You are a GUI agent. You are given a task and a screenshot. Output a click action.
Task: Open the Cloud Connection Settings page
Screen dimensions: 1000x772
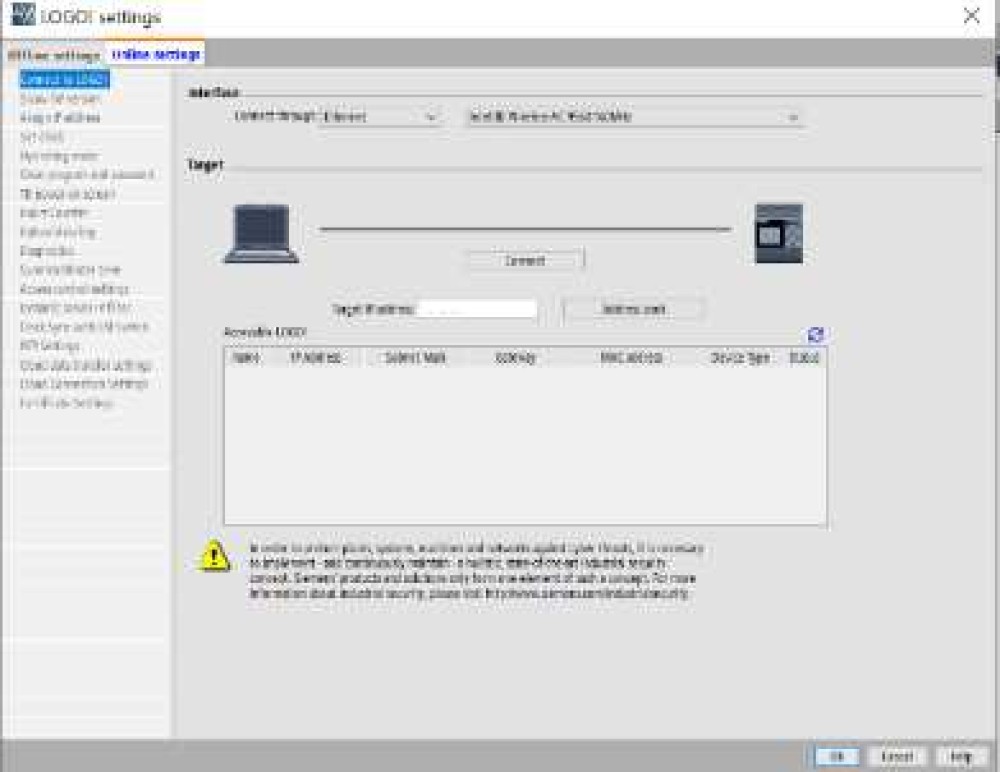point(84,384)
